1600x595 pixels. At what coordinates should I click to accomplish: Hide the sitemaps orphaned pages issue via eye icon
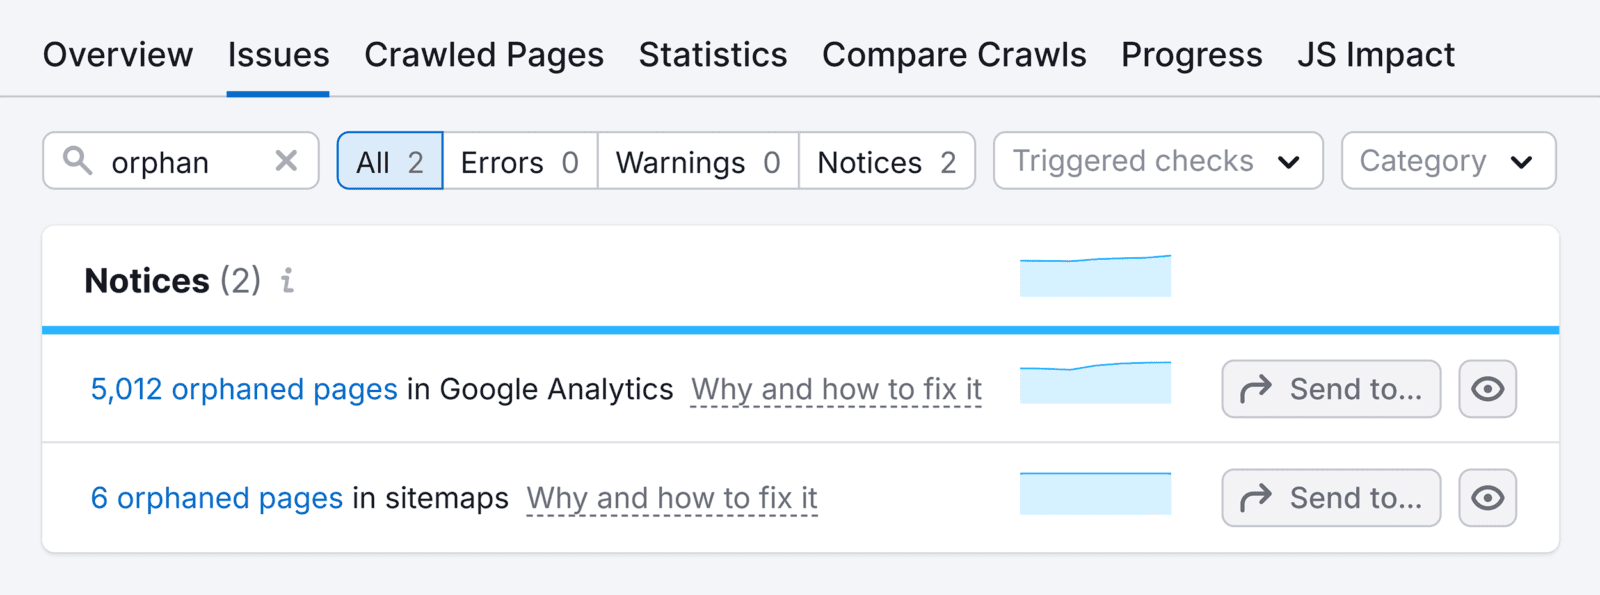click(x=1487, y=498)
